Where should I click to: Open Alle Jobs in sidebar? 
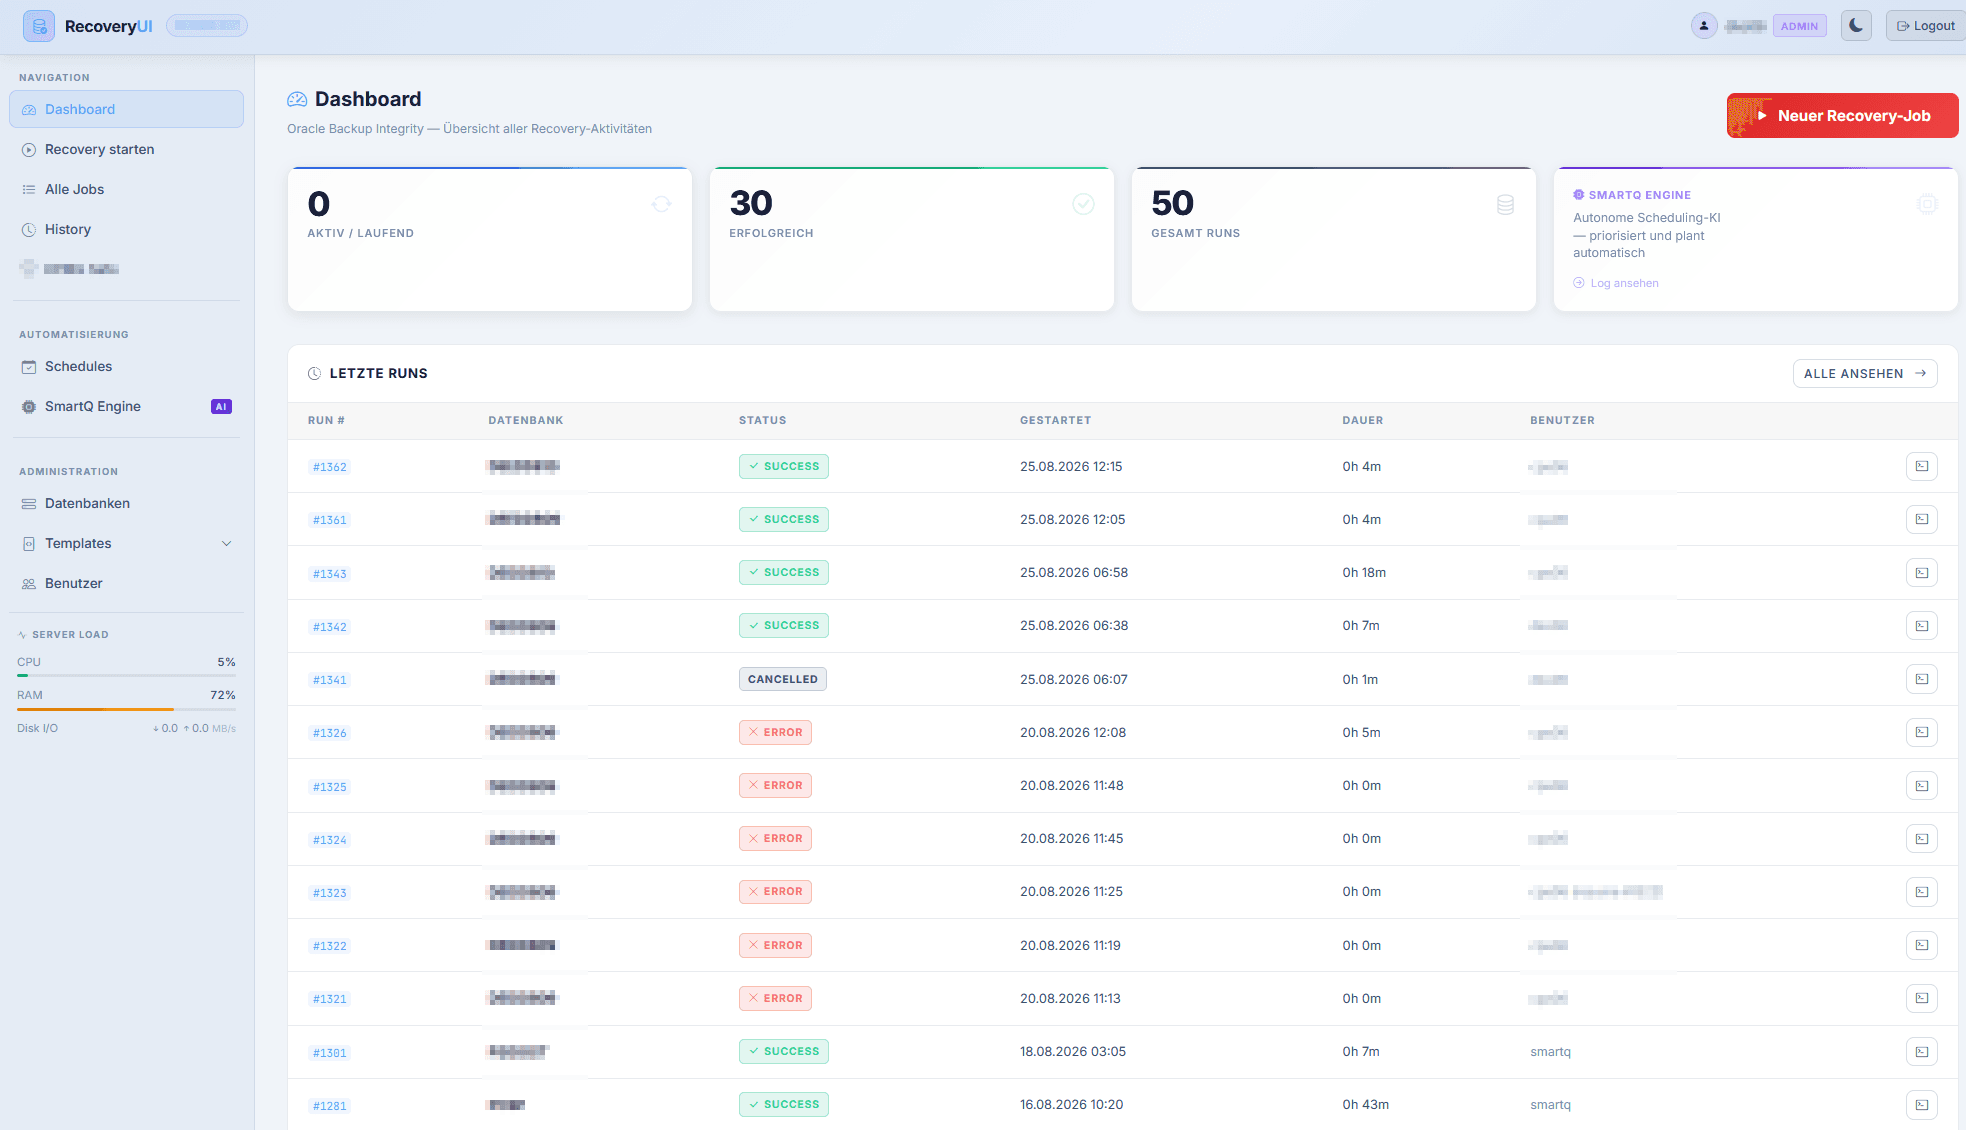126,189
